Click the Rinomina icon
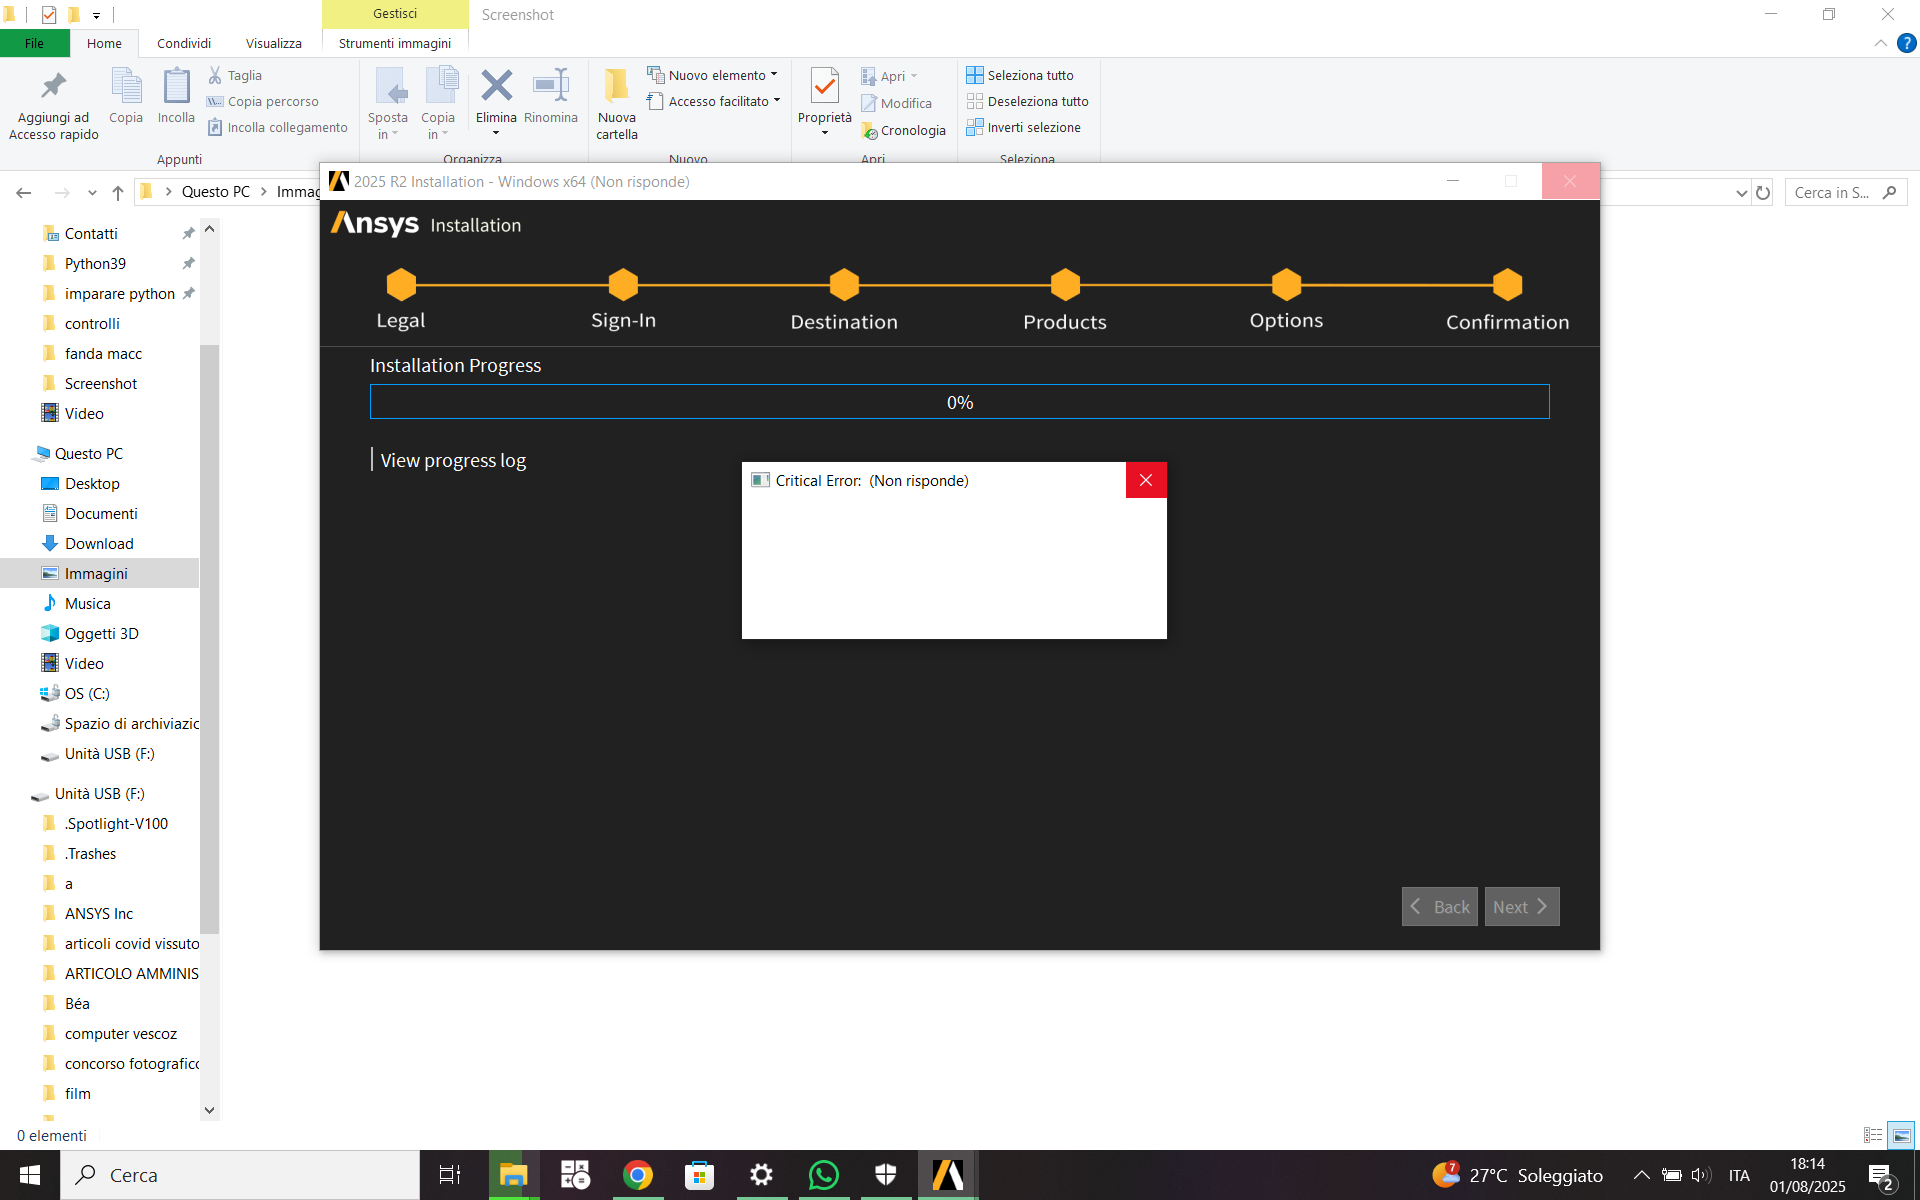This screenshot has width=1920, height=1200. [x=551, y=86]
